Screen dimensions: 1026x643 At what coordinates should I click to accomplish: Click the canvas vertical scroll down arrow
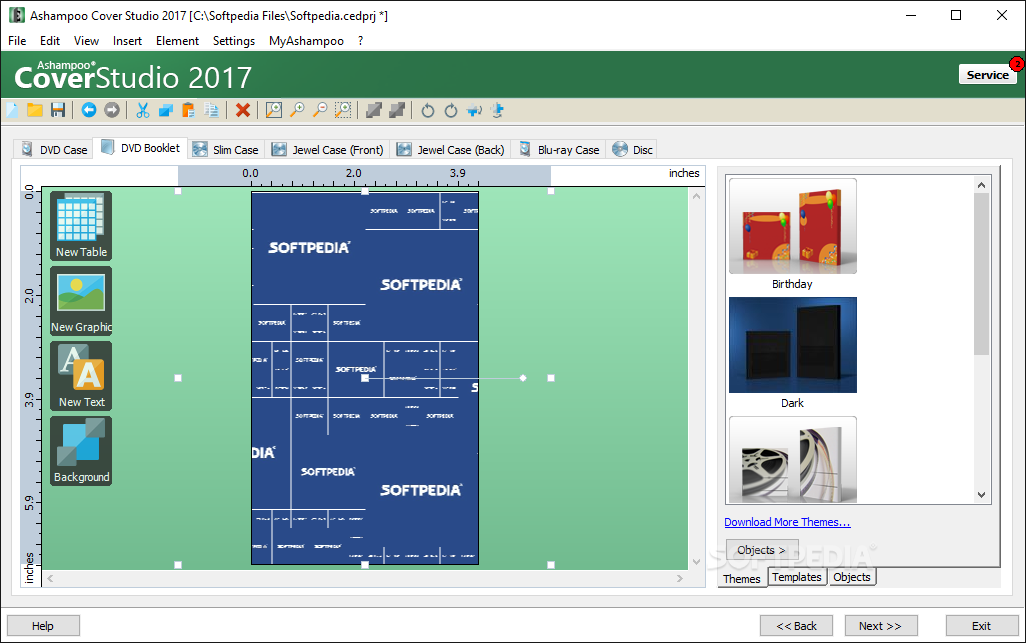point(696,562)
